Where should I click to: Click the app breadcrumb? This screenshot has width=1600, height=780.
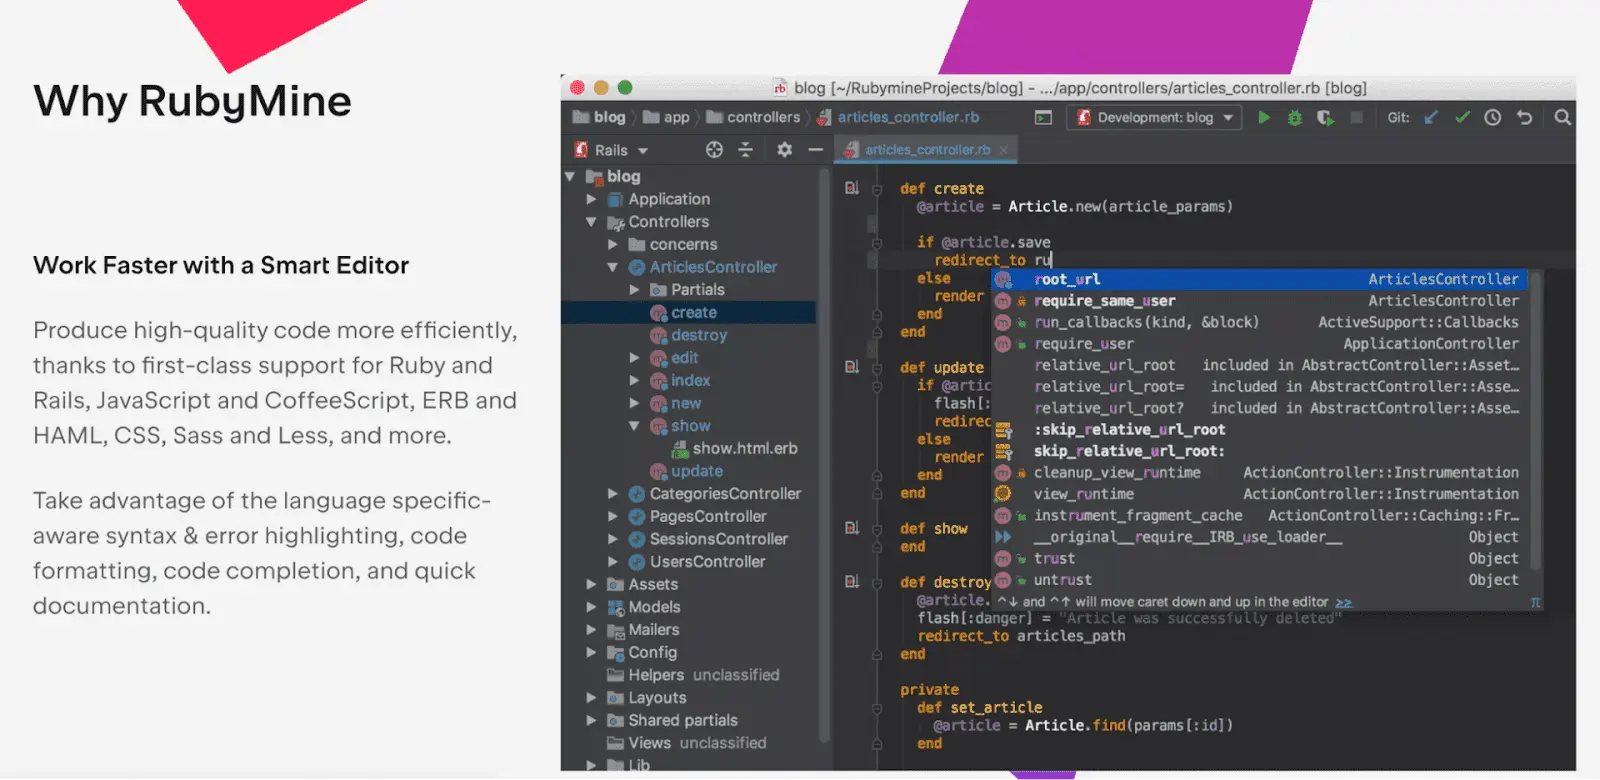tap(666, 118)
